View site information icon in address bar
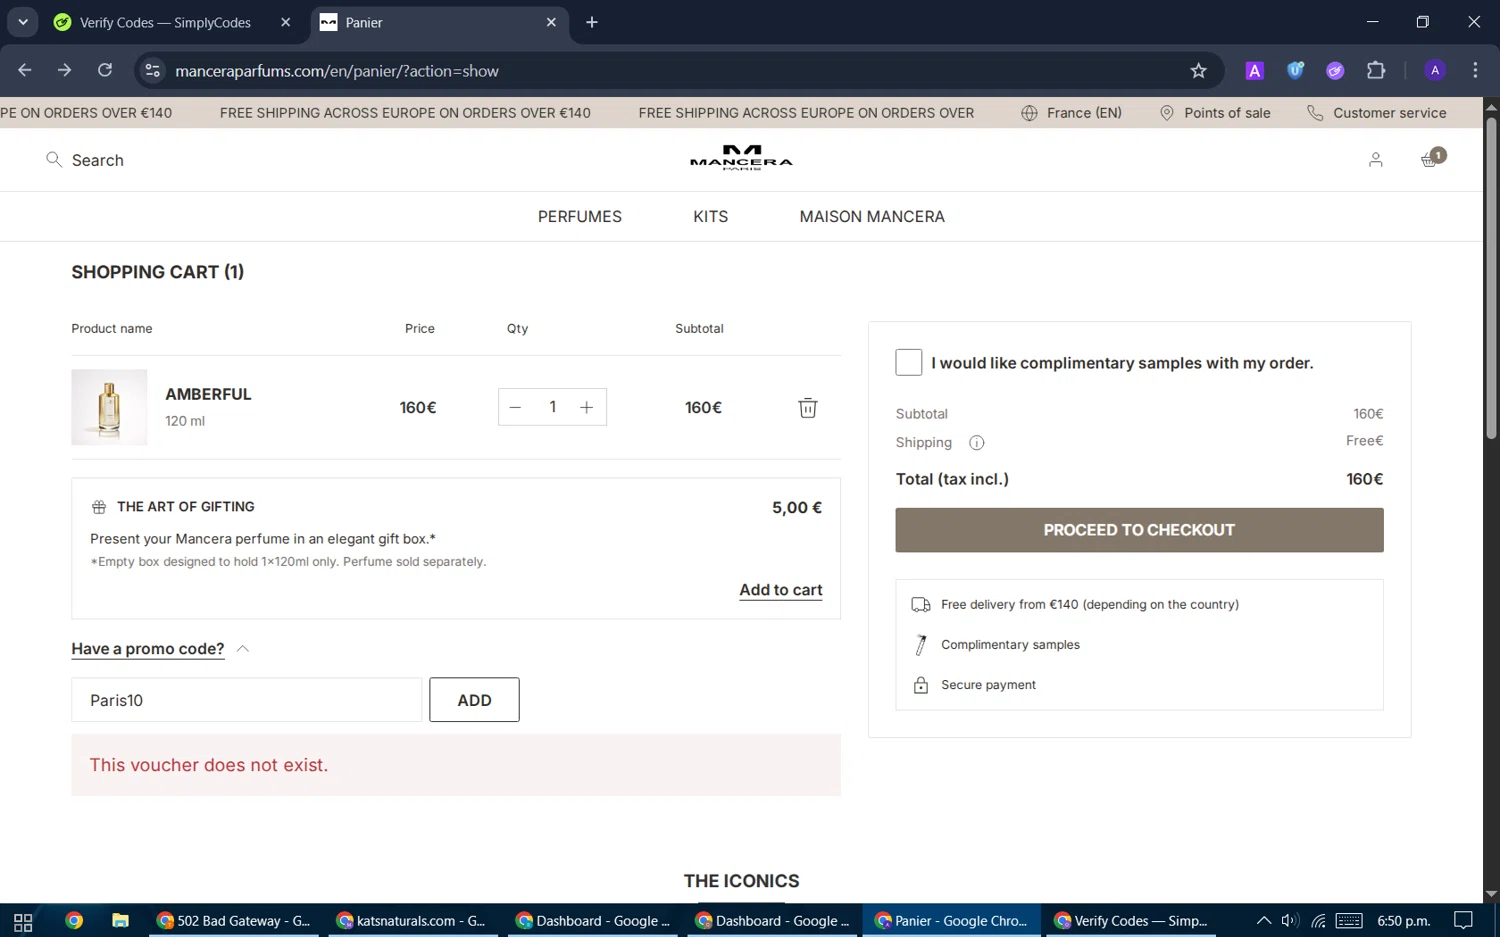This screenshot has width=1500, height=937. point(152,71)
